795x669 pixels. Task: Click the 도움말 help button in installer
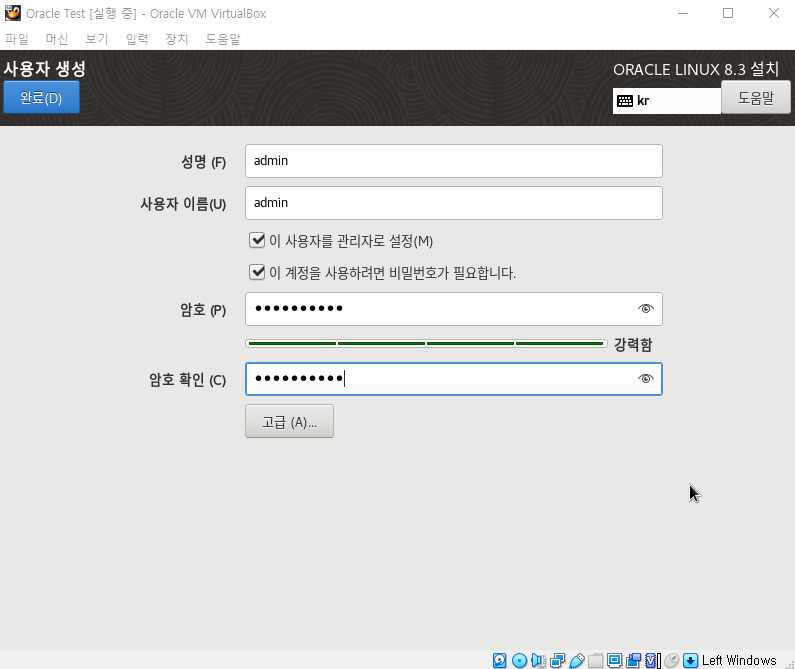tap(755, 97)
